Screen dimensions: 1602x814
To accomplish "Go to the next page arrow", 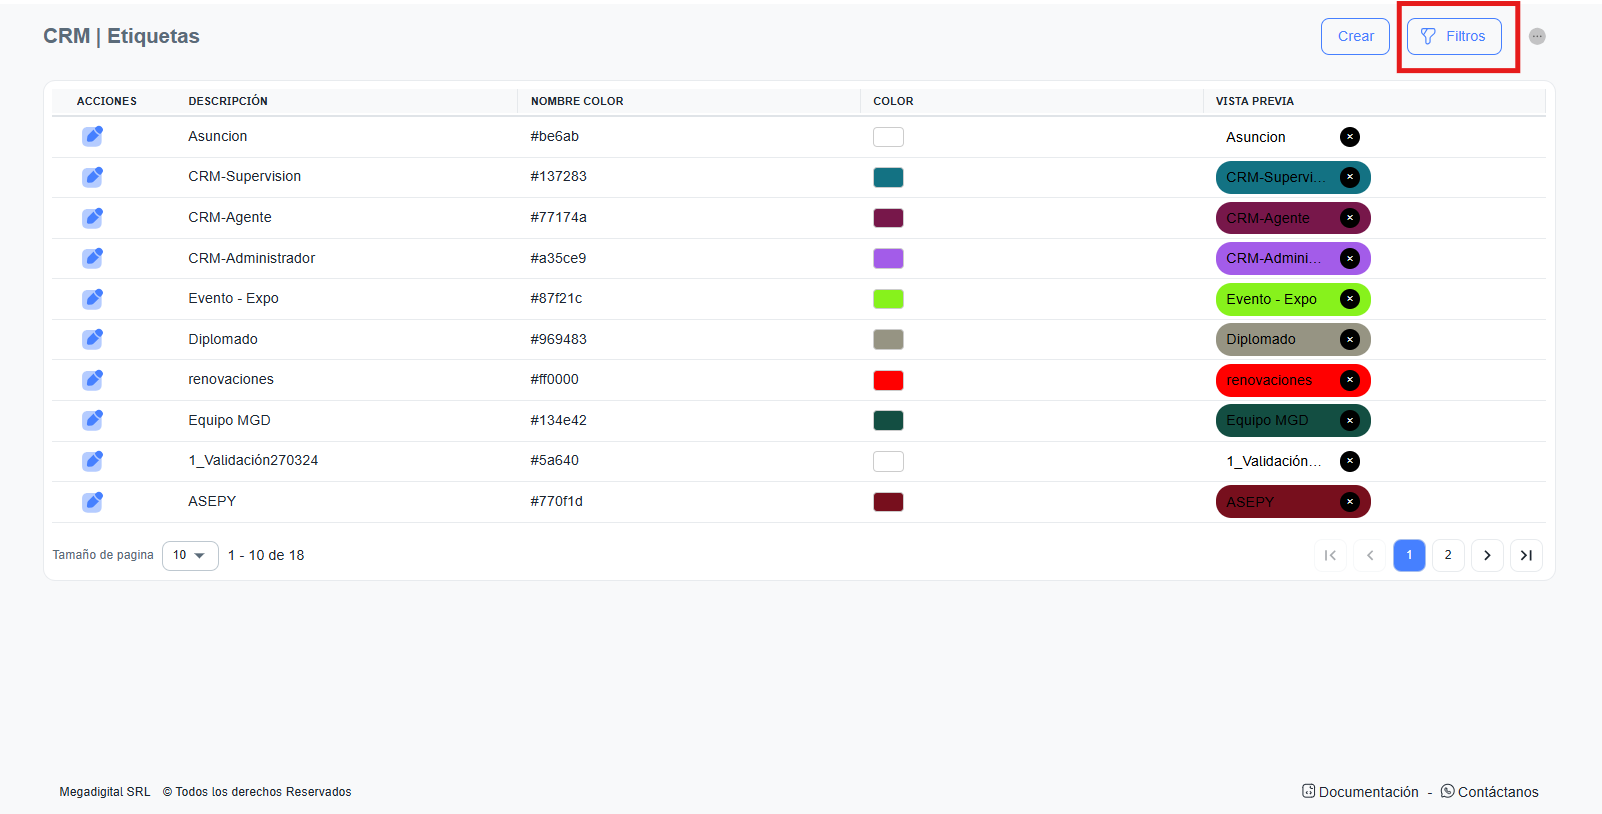I will [1487, 555].
